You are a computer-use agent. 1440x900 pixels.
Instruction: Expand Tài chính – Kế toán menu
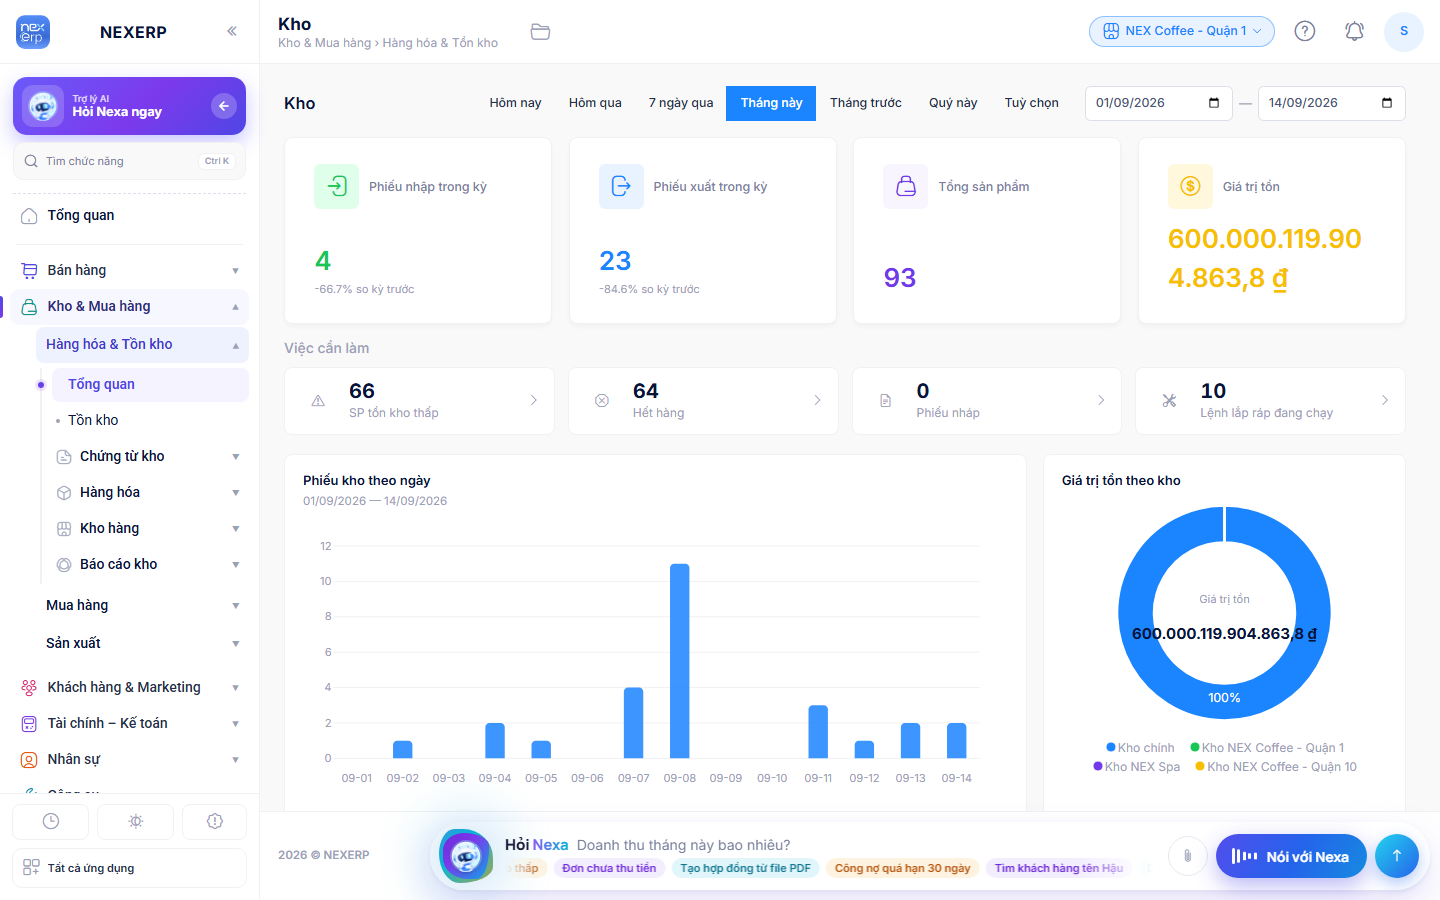coord(236,724)
